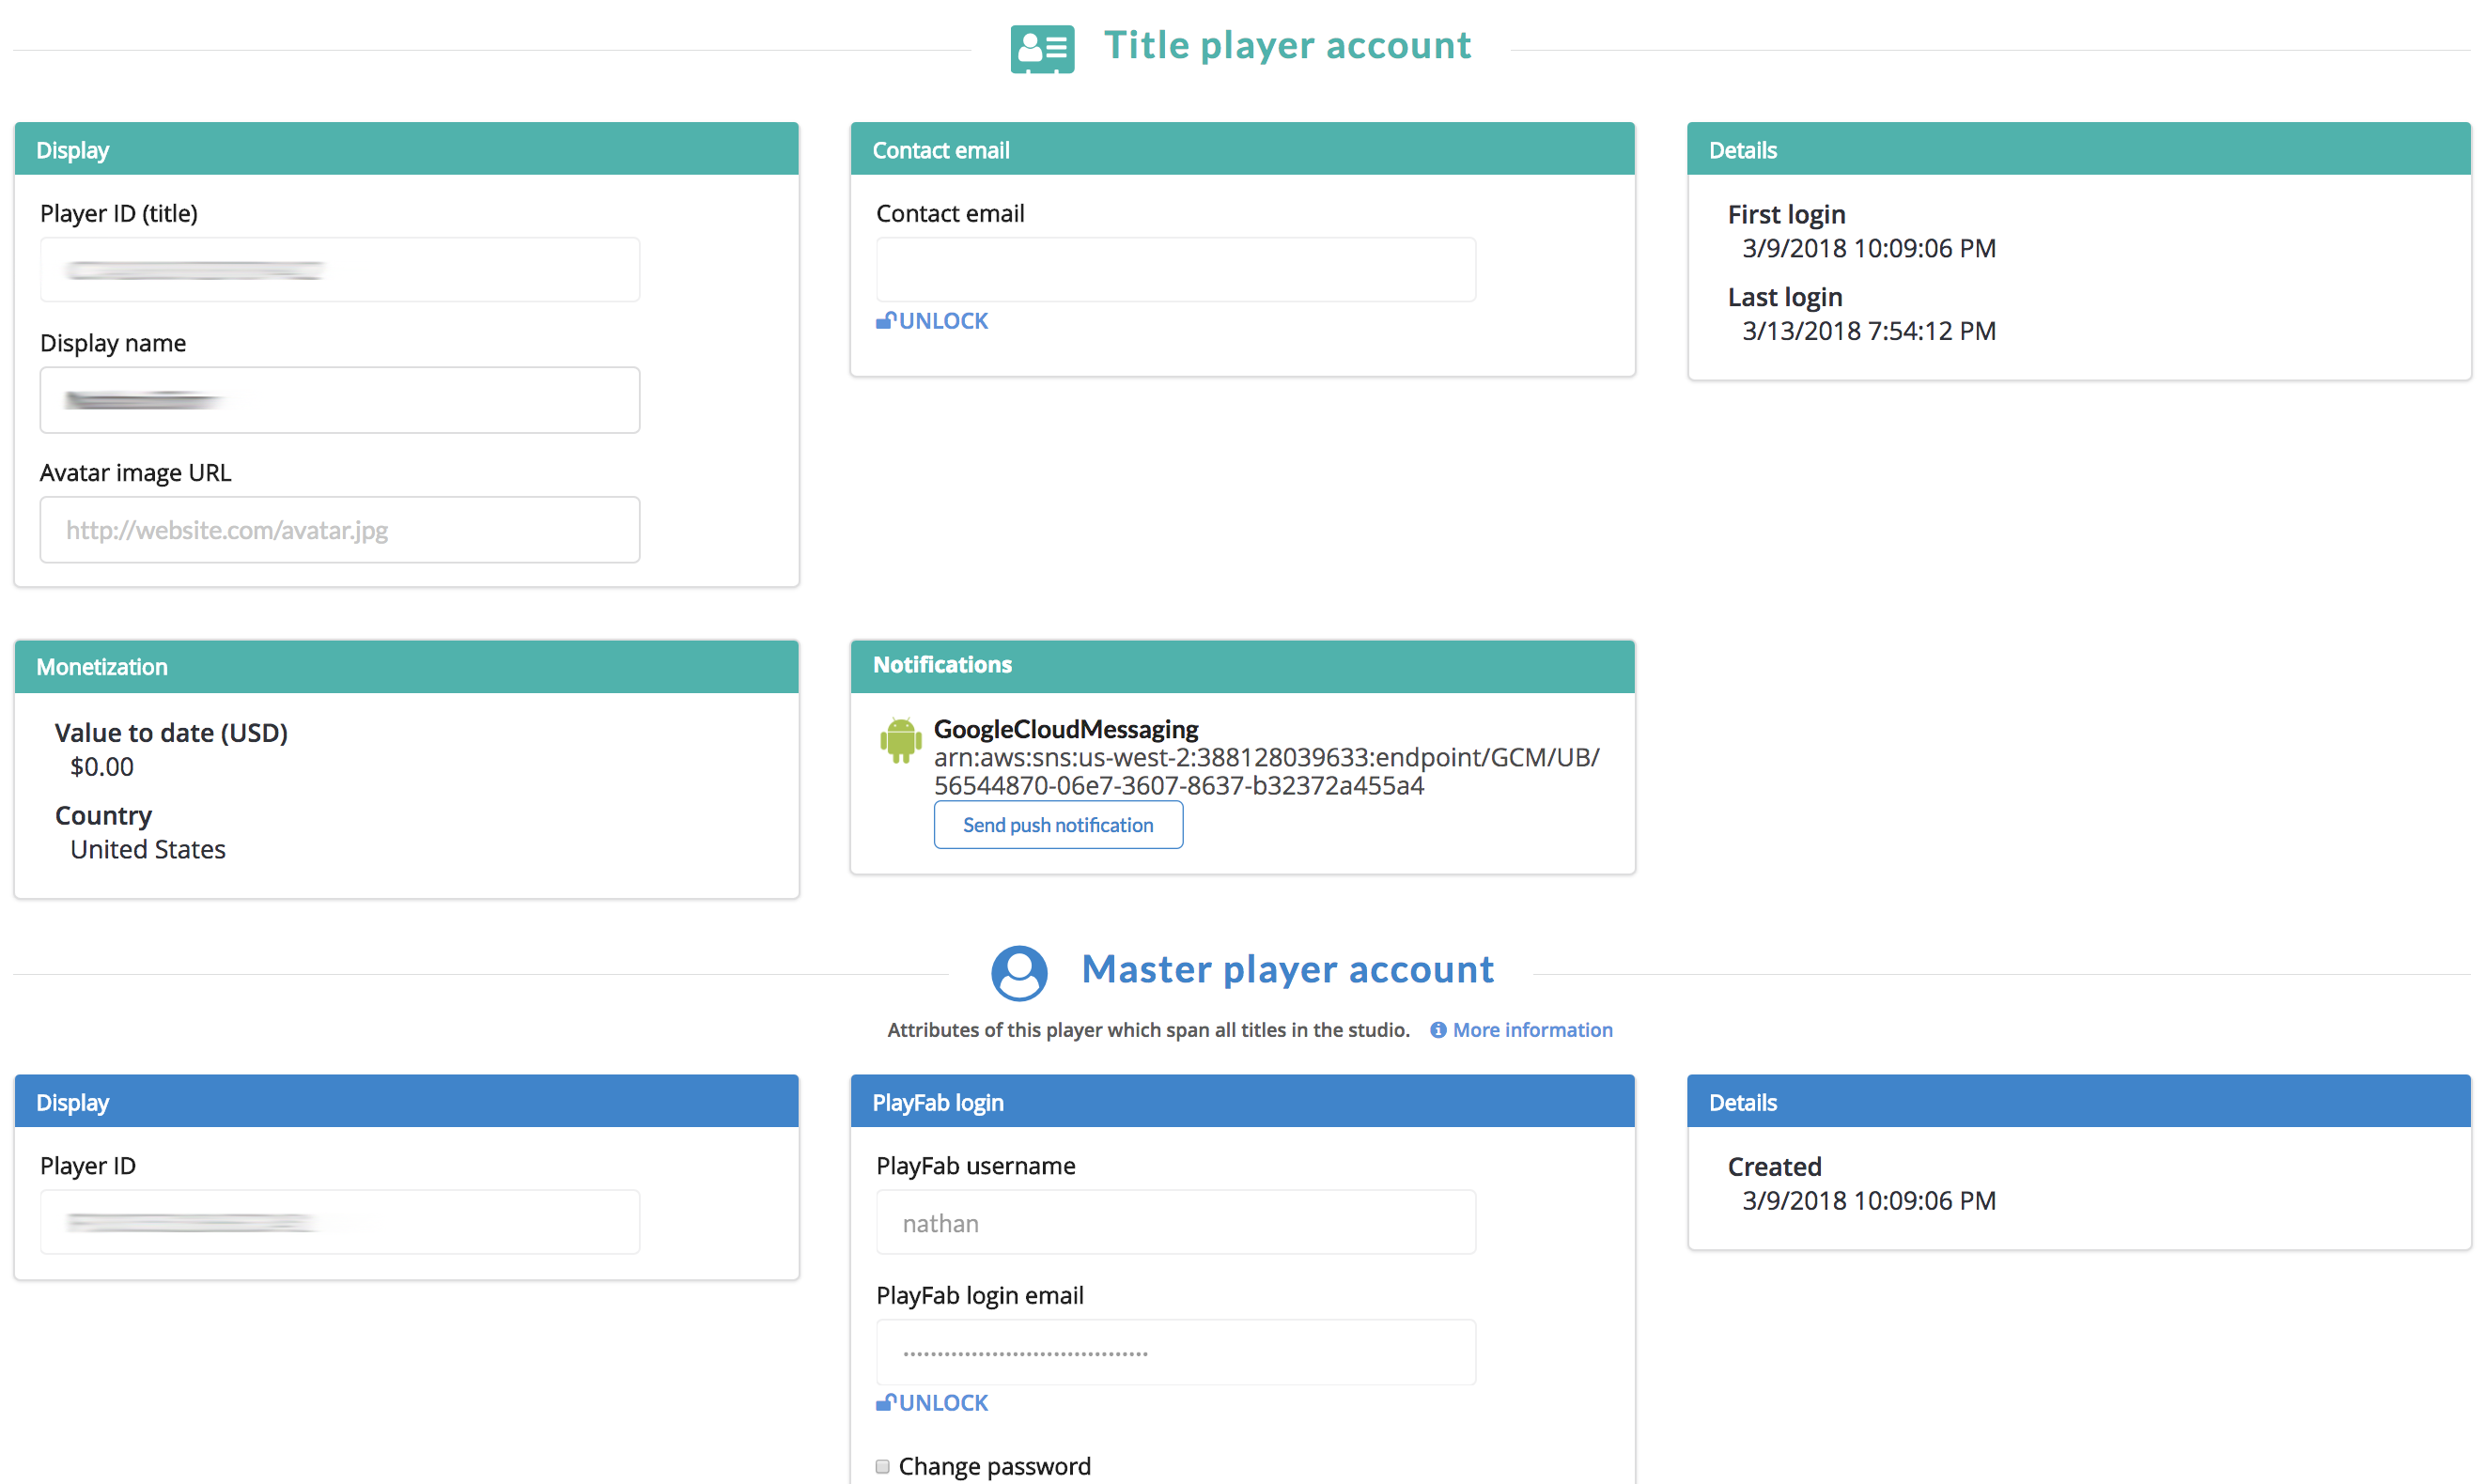
Task: Click the Avatar image URL input
Action: [x=339, y=529]
